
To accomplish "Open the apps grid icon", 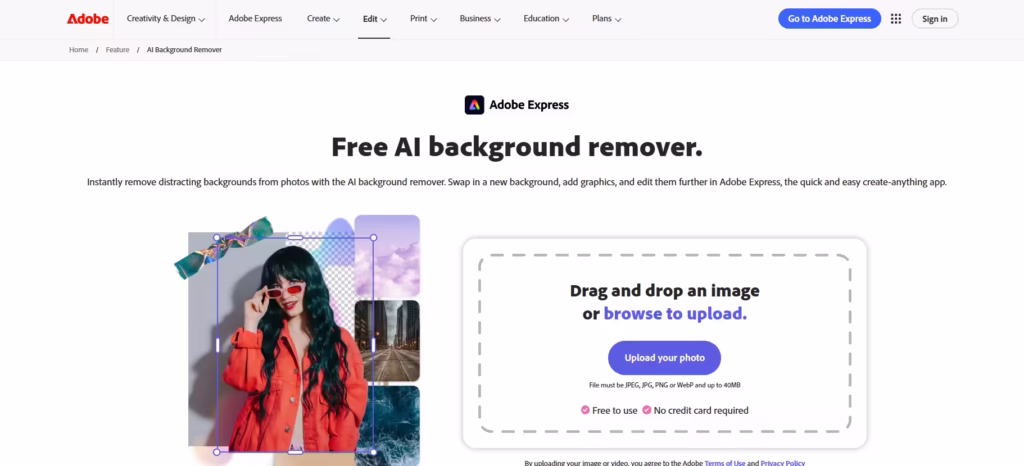I will [x=896, y=19].
